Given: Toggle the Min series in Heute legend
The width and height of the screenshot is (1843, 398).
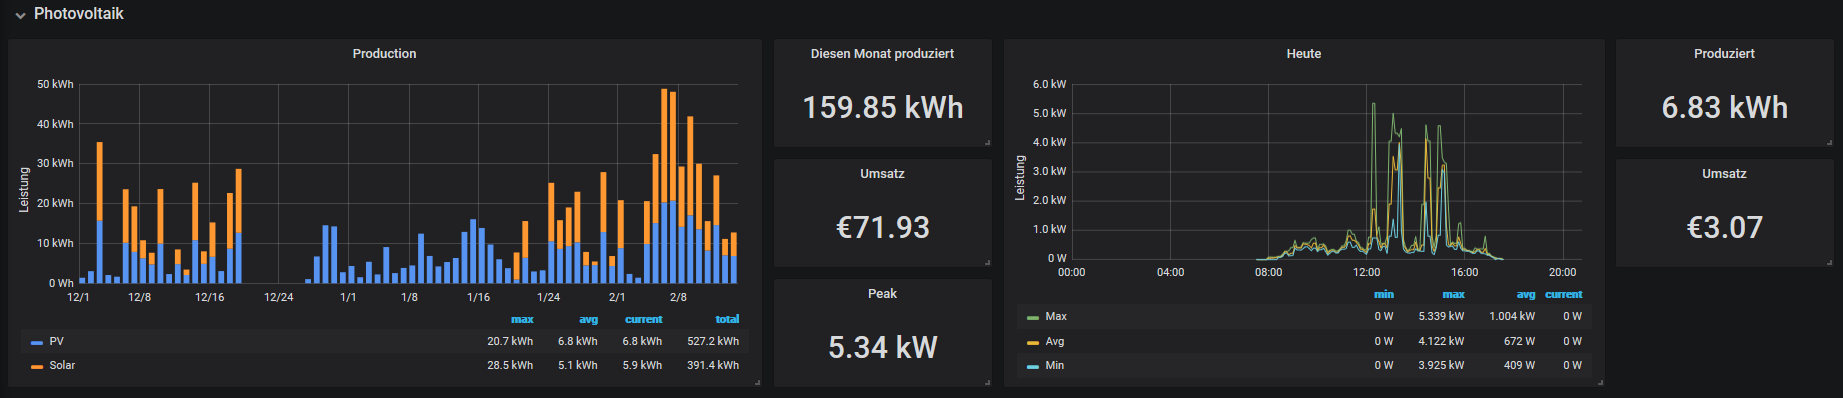Looking at the screenshot, I should (1055, 365).
